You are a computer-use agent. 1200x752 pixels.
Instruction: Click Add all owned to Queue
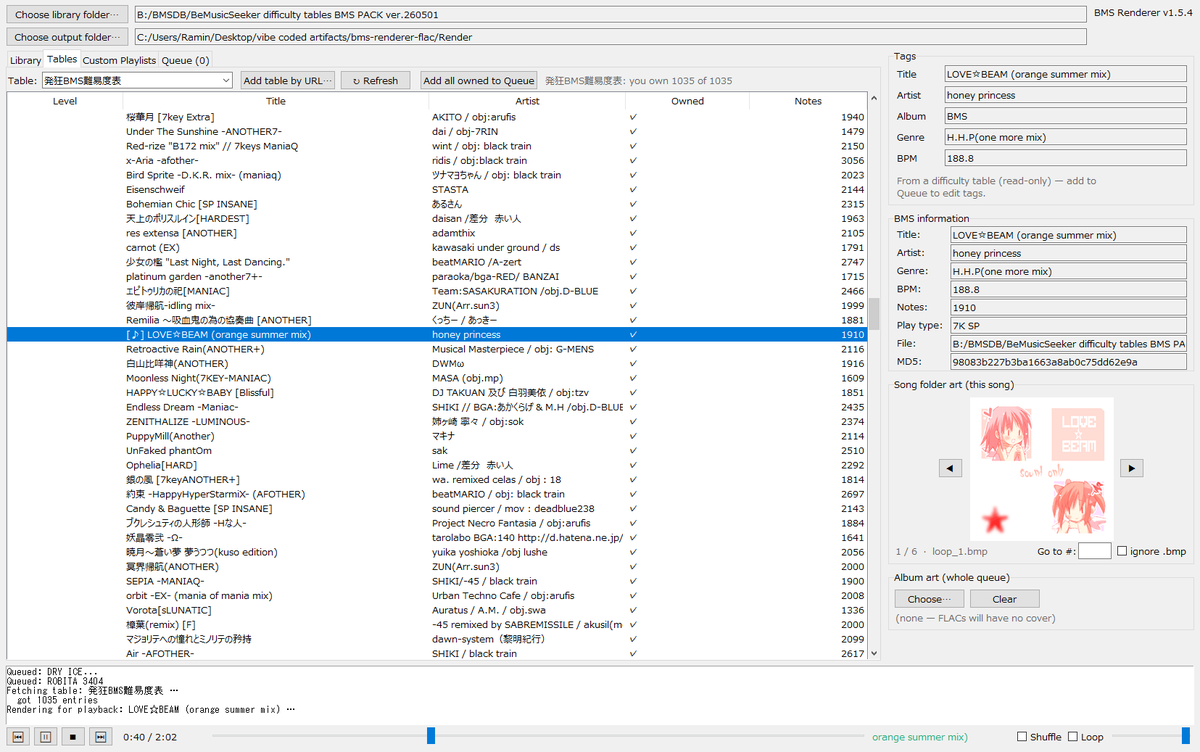[x=479, y=80]
